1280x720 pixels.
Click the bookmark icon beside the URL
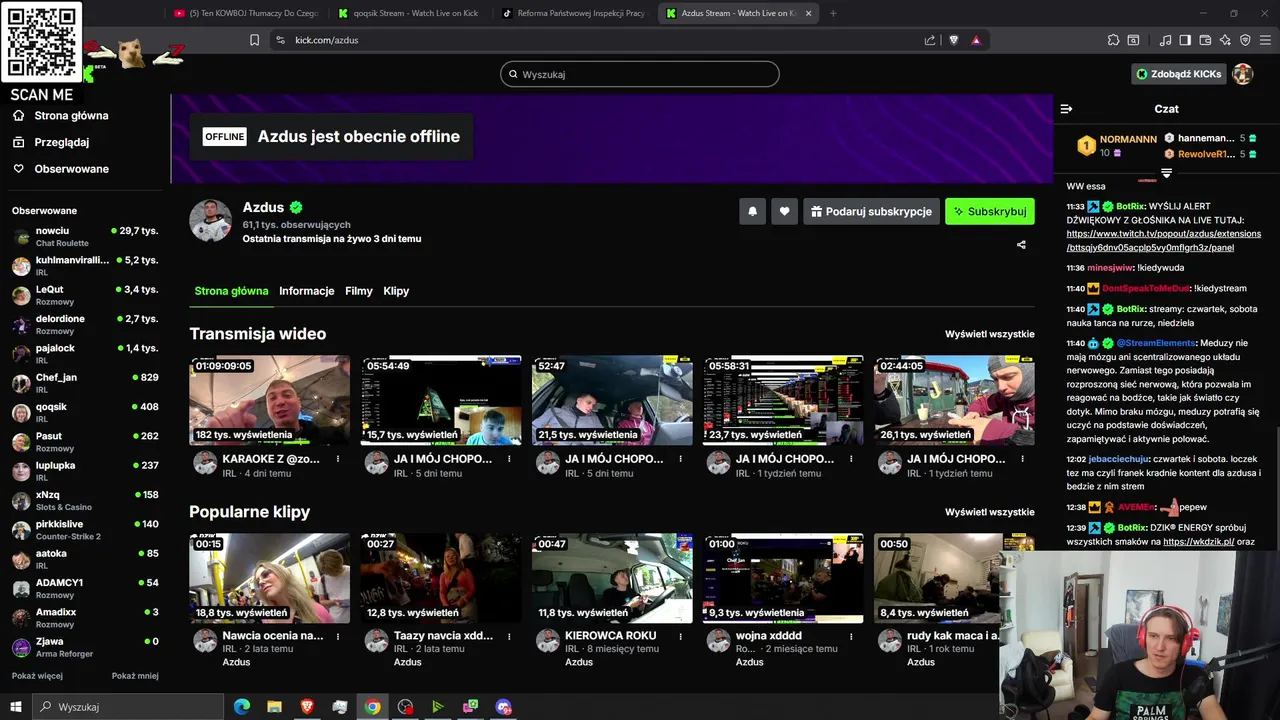pos(254,40)
